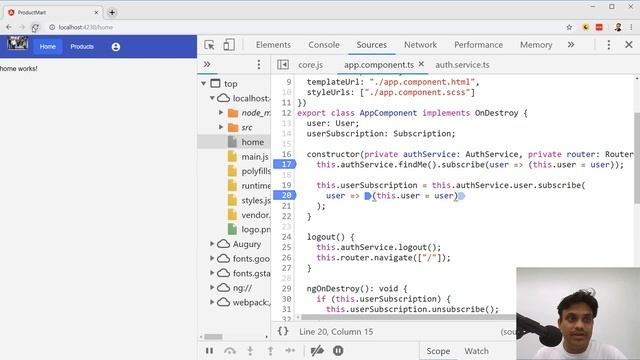
Task: Click inline breakpoint marker after user)
Action: [x=462, y=196]
